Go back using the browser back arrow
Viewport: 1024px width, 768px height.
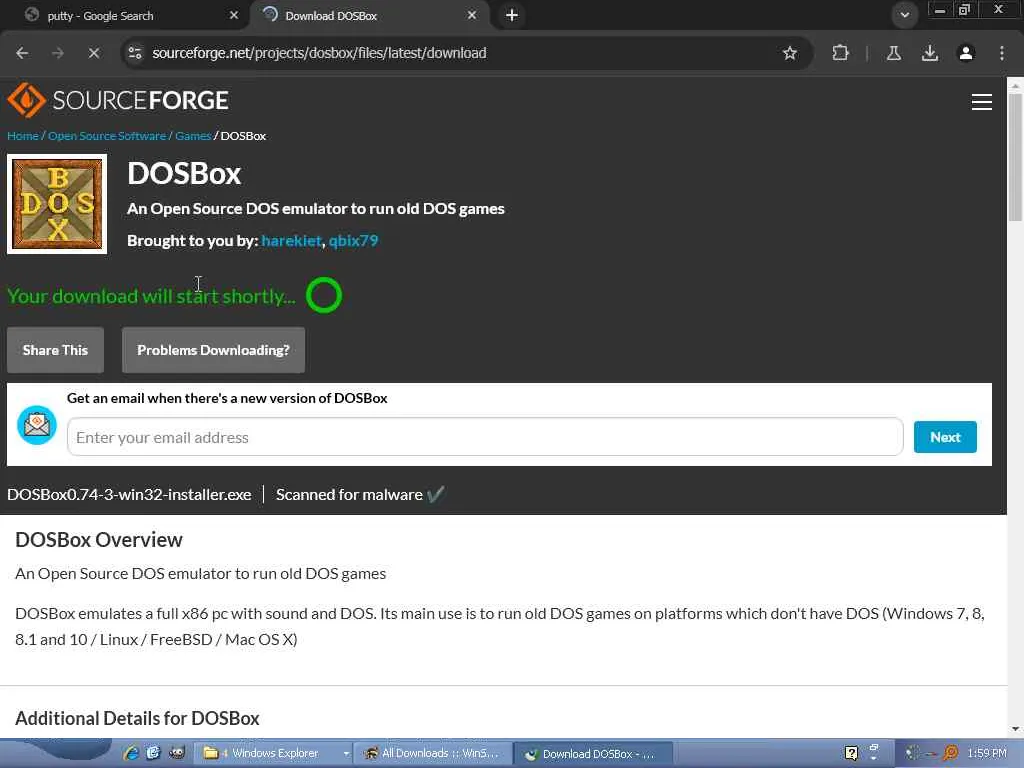[22, 53]
